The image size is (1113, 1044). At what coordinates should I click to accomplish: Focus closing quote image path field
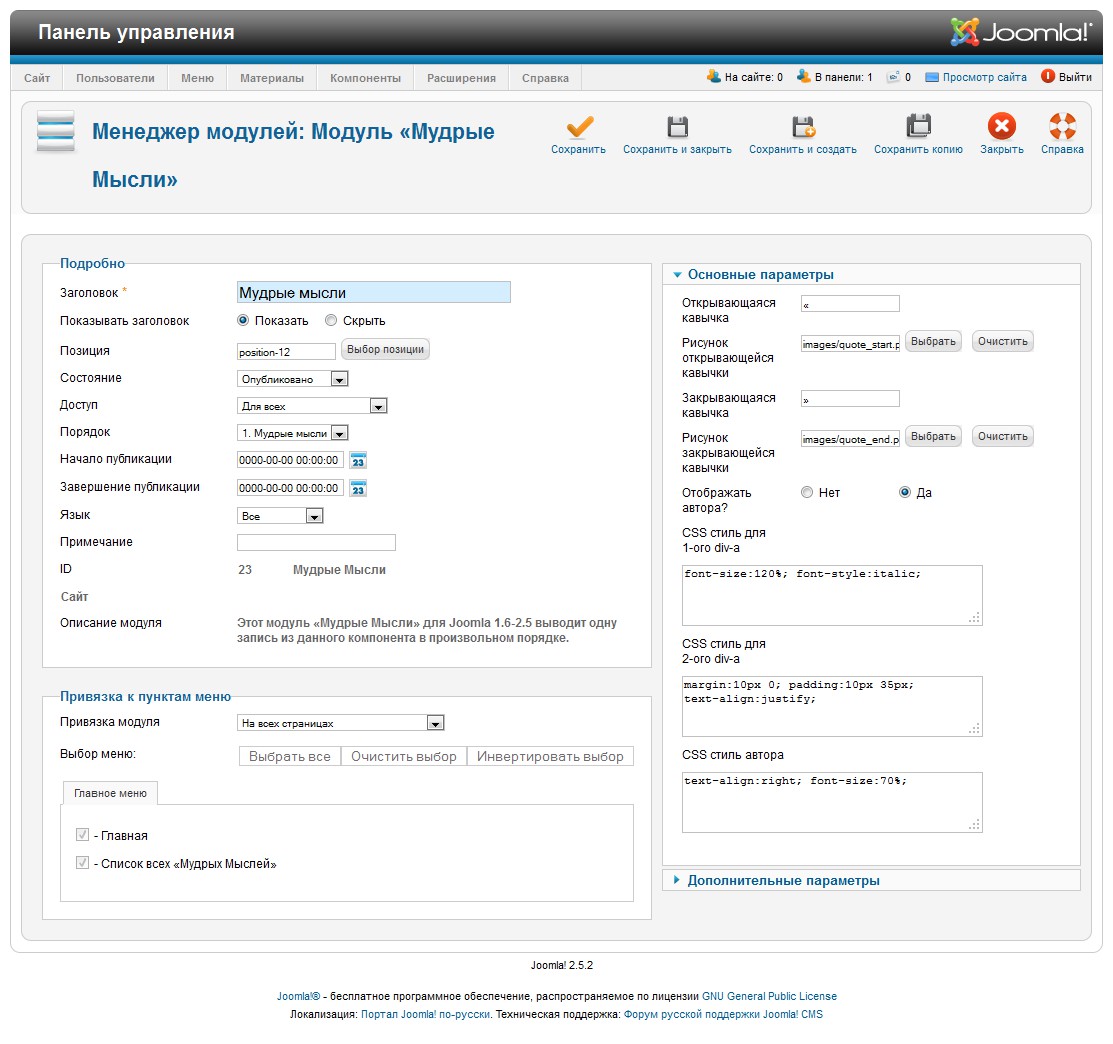point(850,439)
